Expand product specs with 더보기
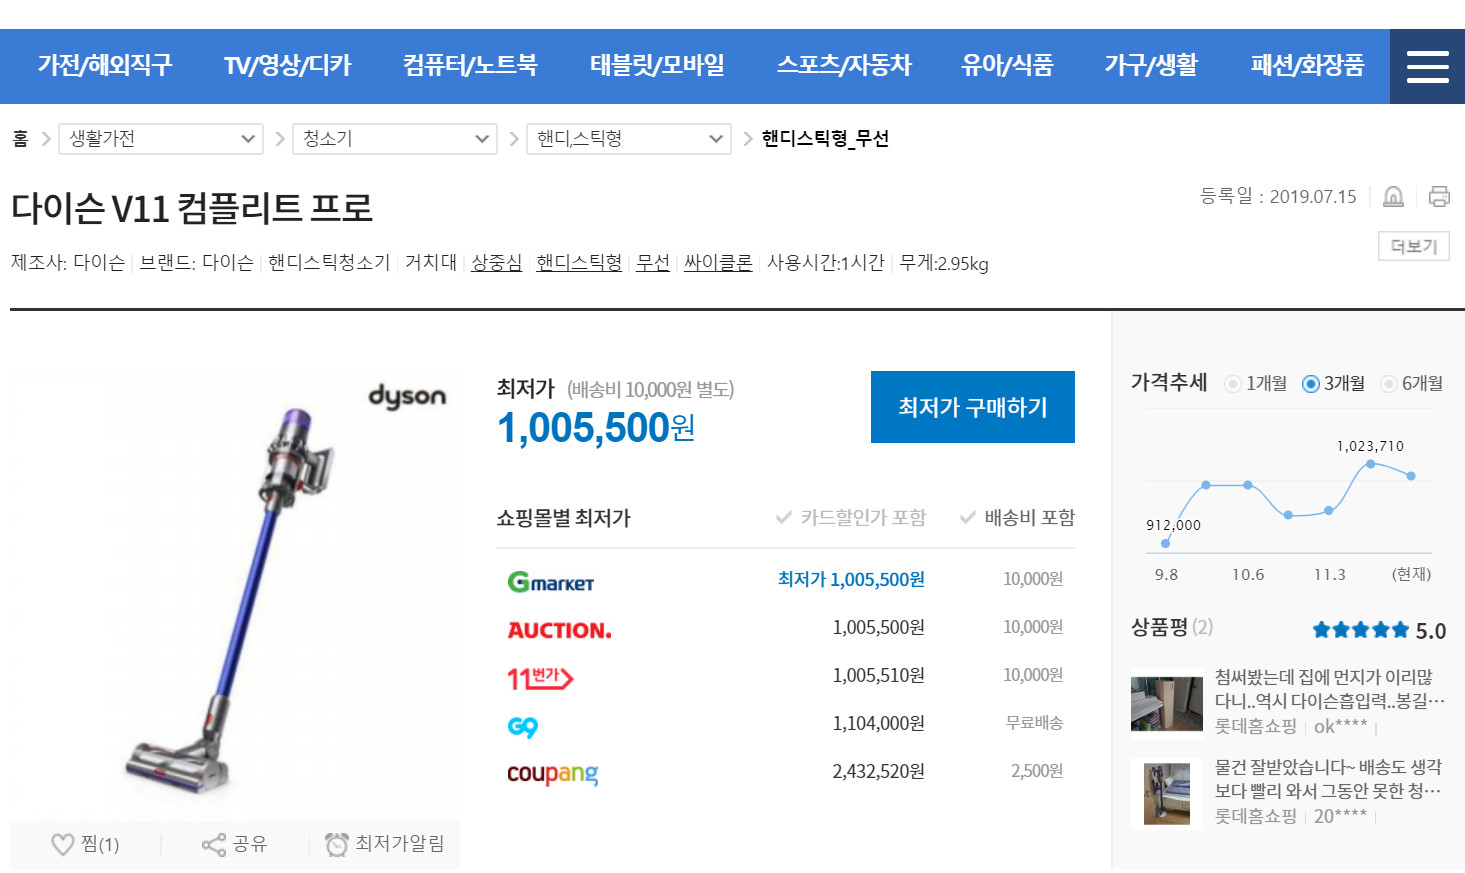The height and width of the screenshot is (873, 1465). (1414, 246)
